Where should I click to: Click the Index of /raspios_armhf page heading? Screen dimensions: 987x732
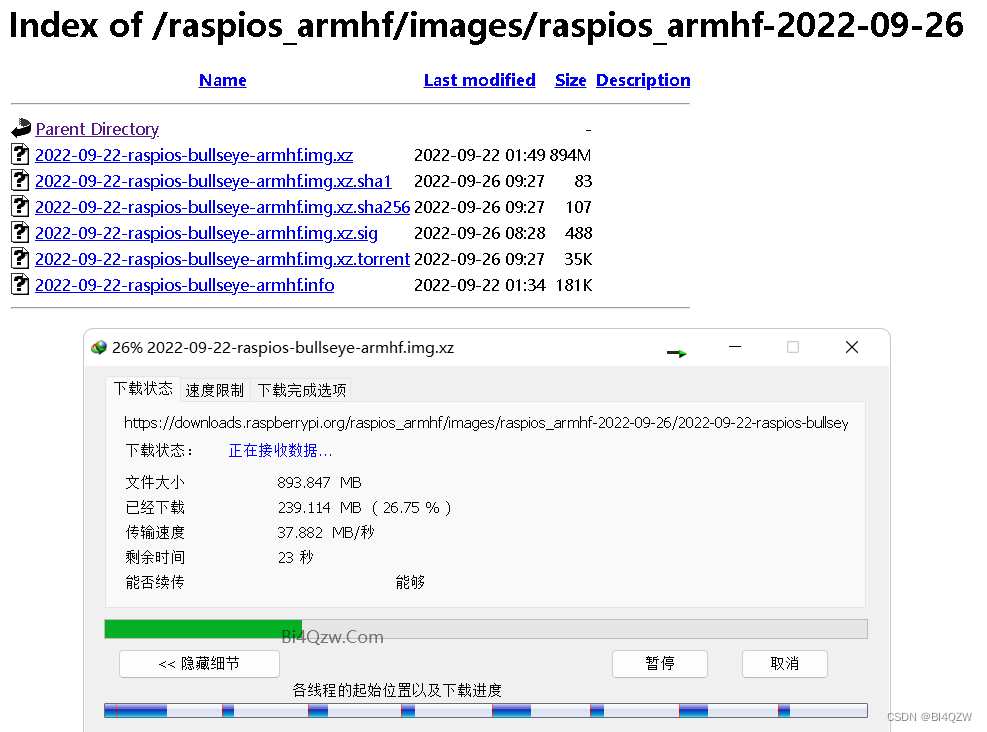click(x=486, y=26)
